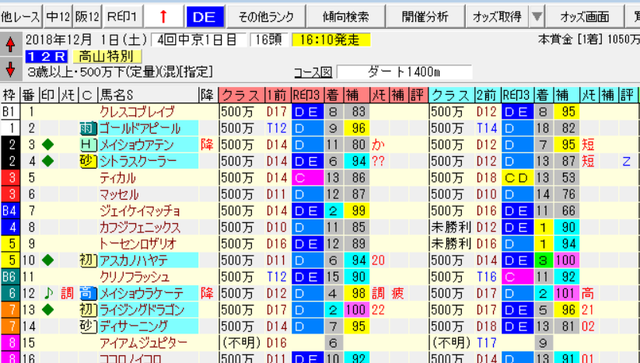Open the コース図 link
Image resolution: width=640 pixels, height=363 pixels.
(x=313, y=72)
